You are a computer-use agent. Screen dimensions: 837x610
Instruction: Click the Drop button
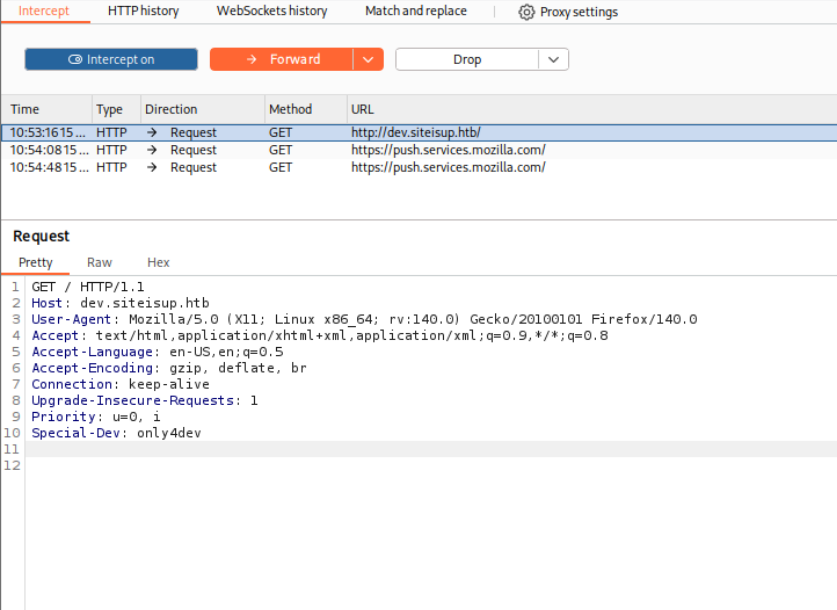coord(467,60)
